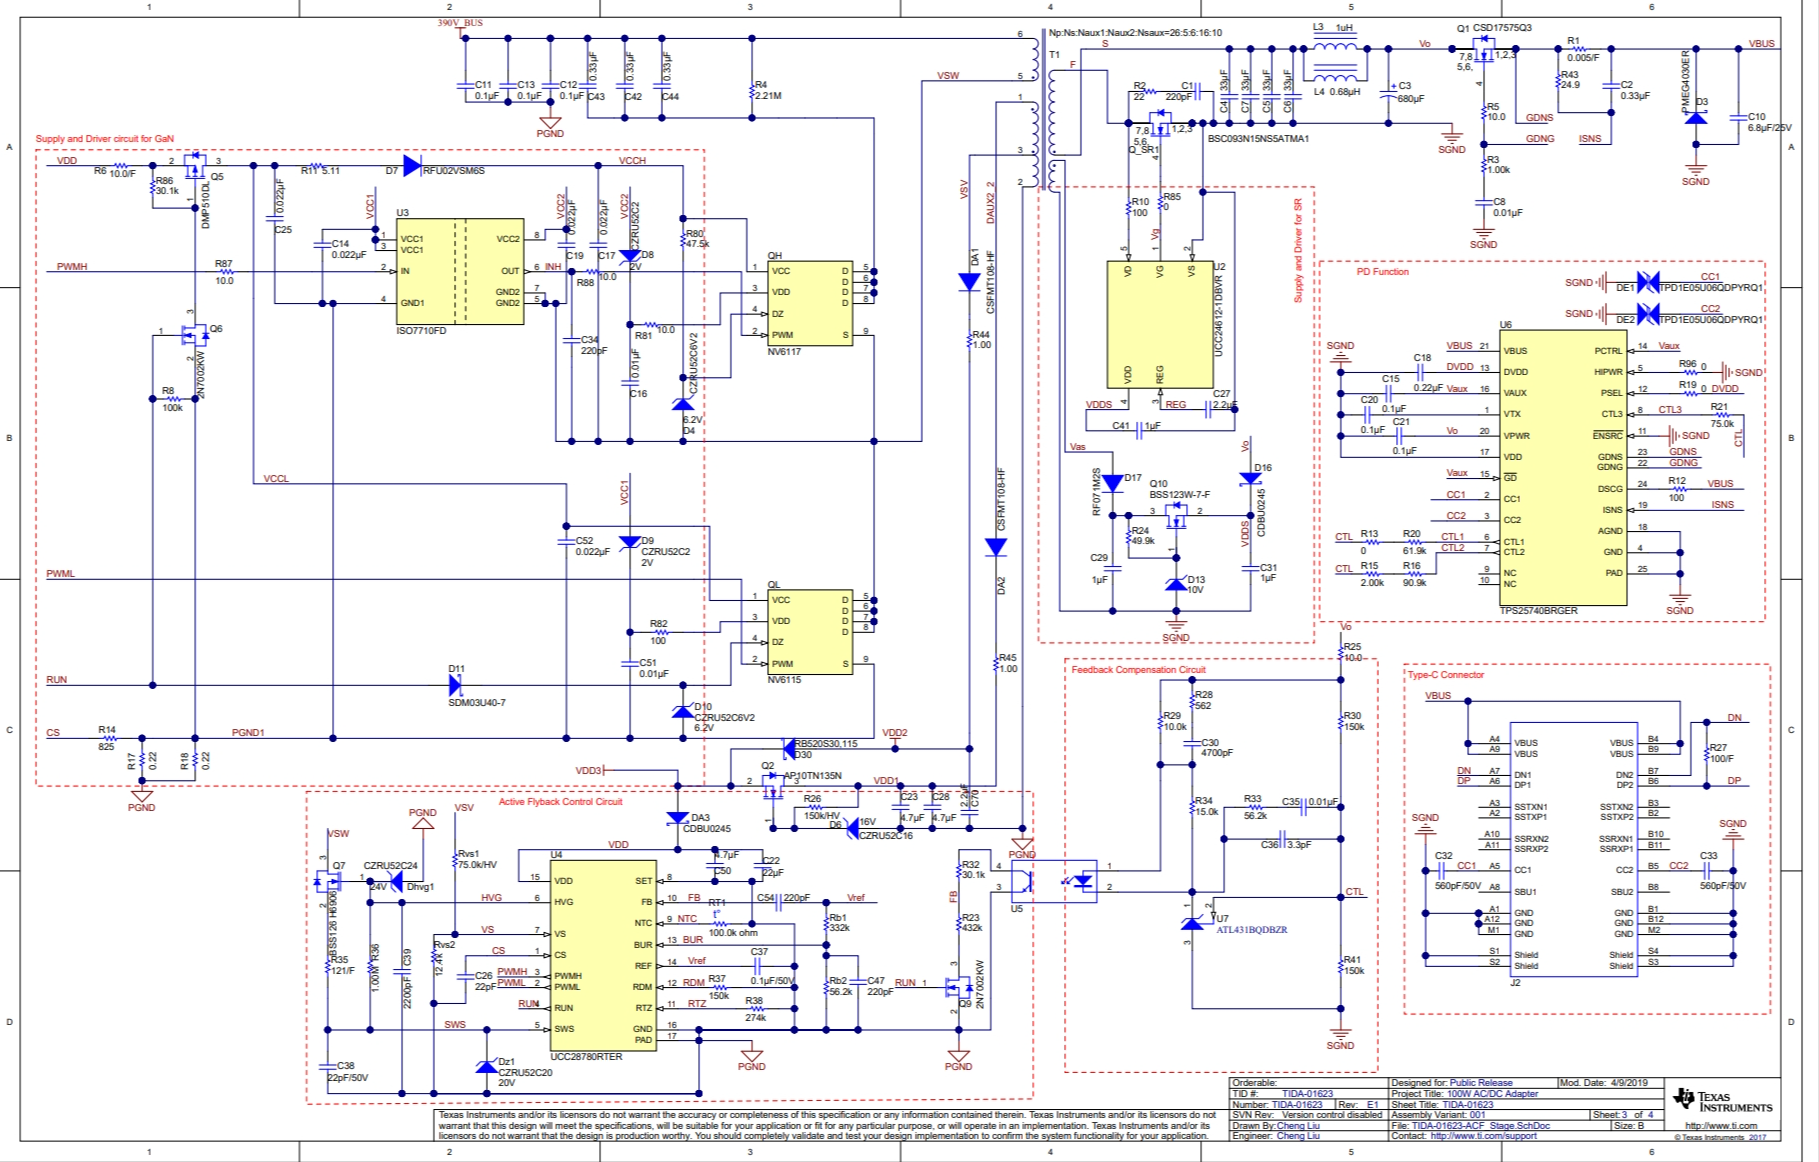Click the 'Sheet: 3 of 4' field
1819x1162 pixels.
pyautogui.click(x=1625, y=1115)
